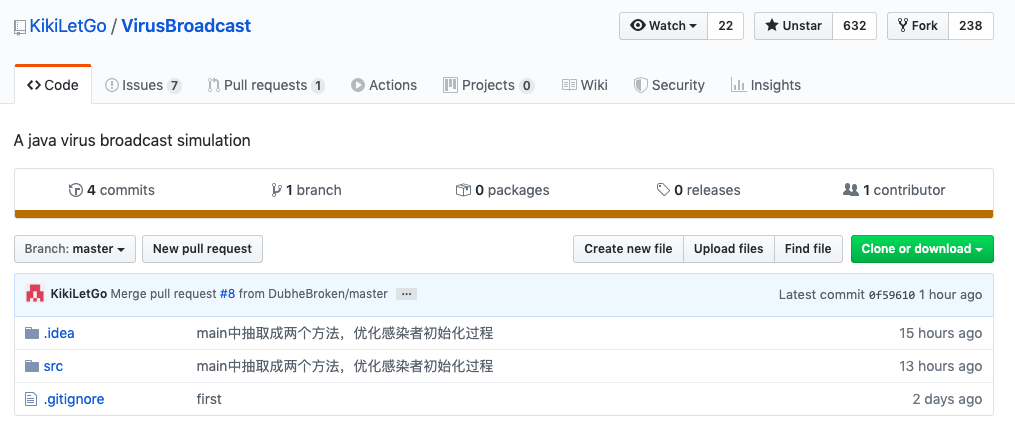
Task: Click the Fork button
Action: click(918, 26)
